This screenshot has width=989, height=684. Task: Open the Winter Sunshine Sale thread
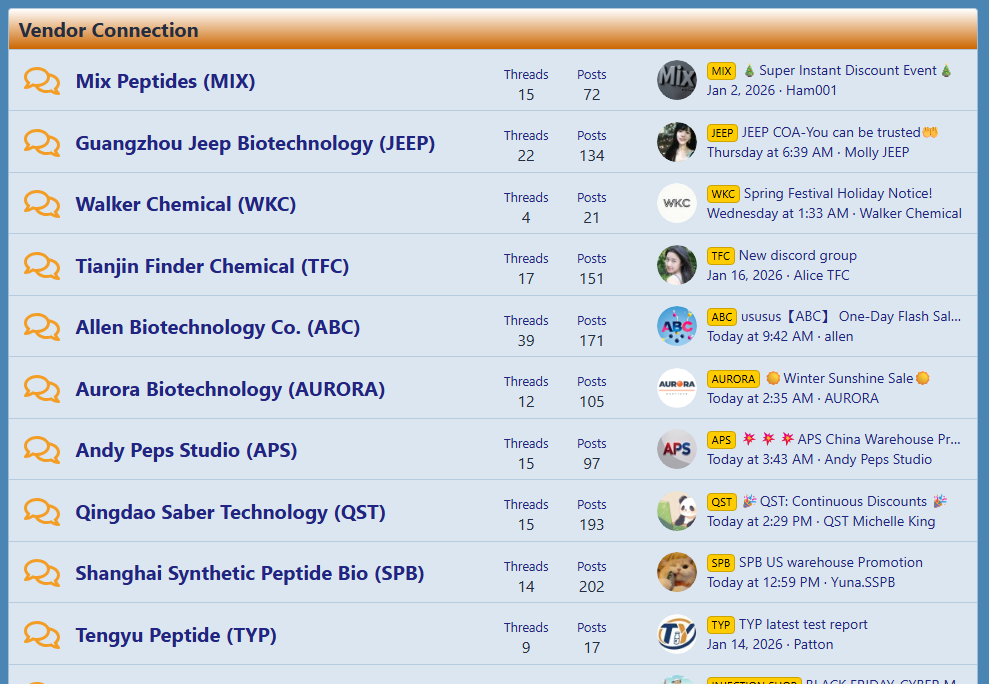click(x=847, y=378)
